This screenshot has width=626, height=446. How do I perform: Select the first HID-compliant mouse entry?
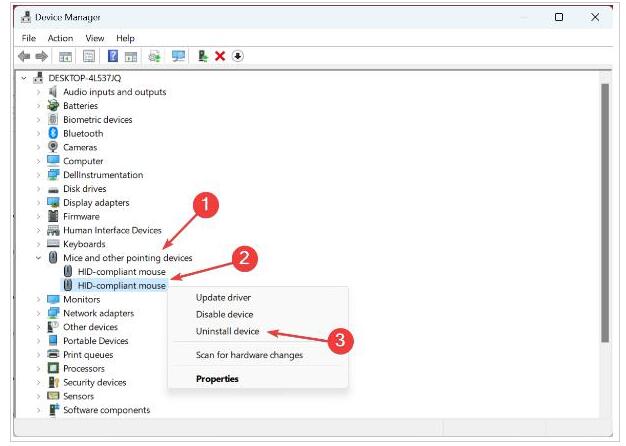tap(121, 271)
